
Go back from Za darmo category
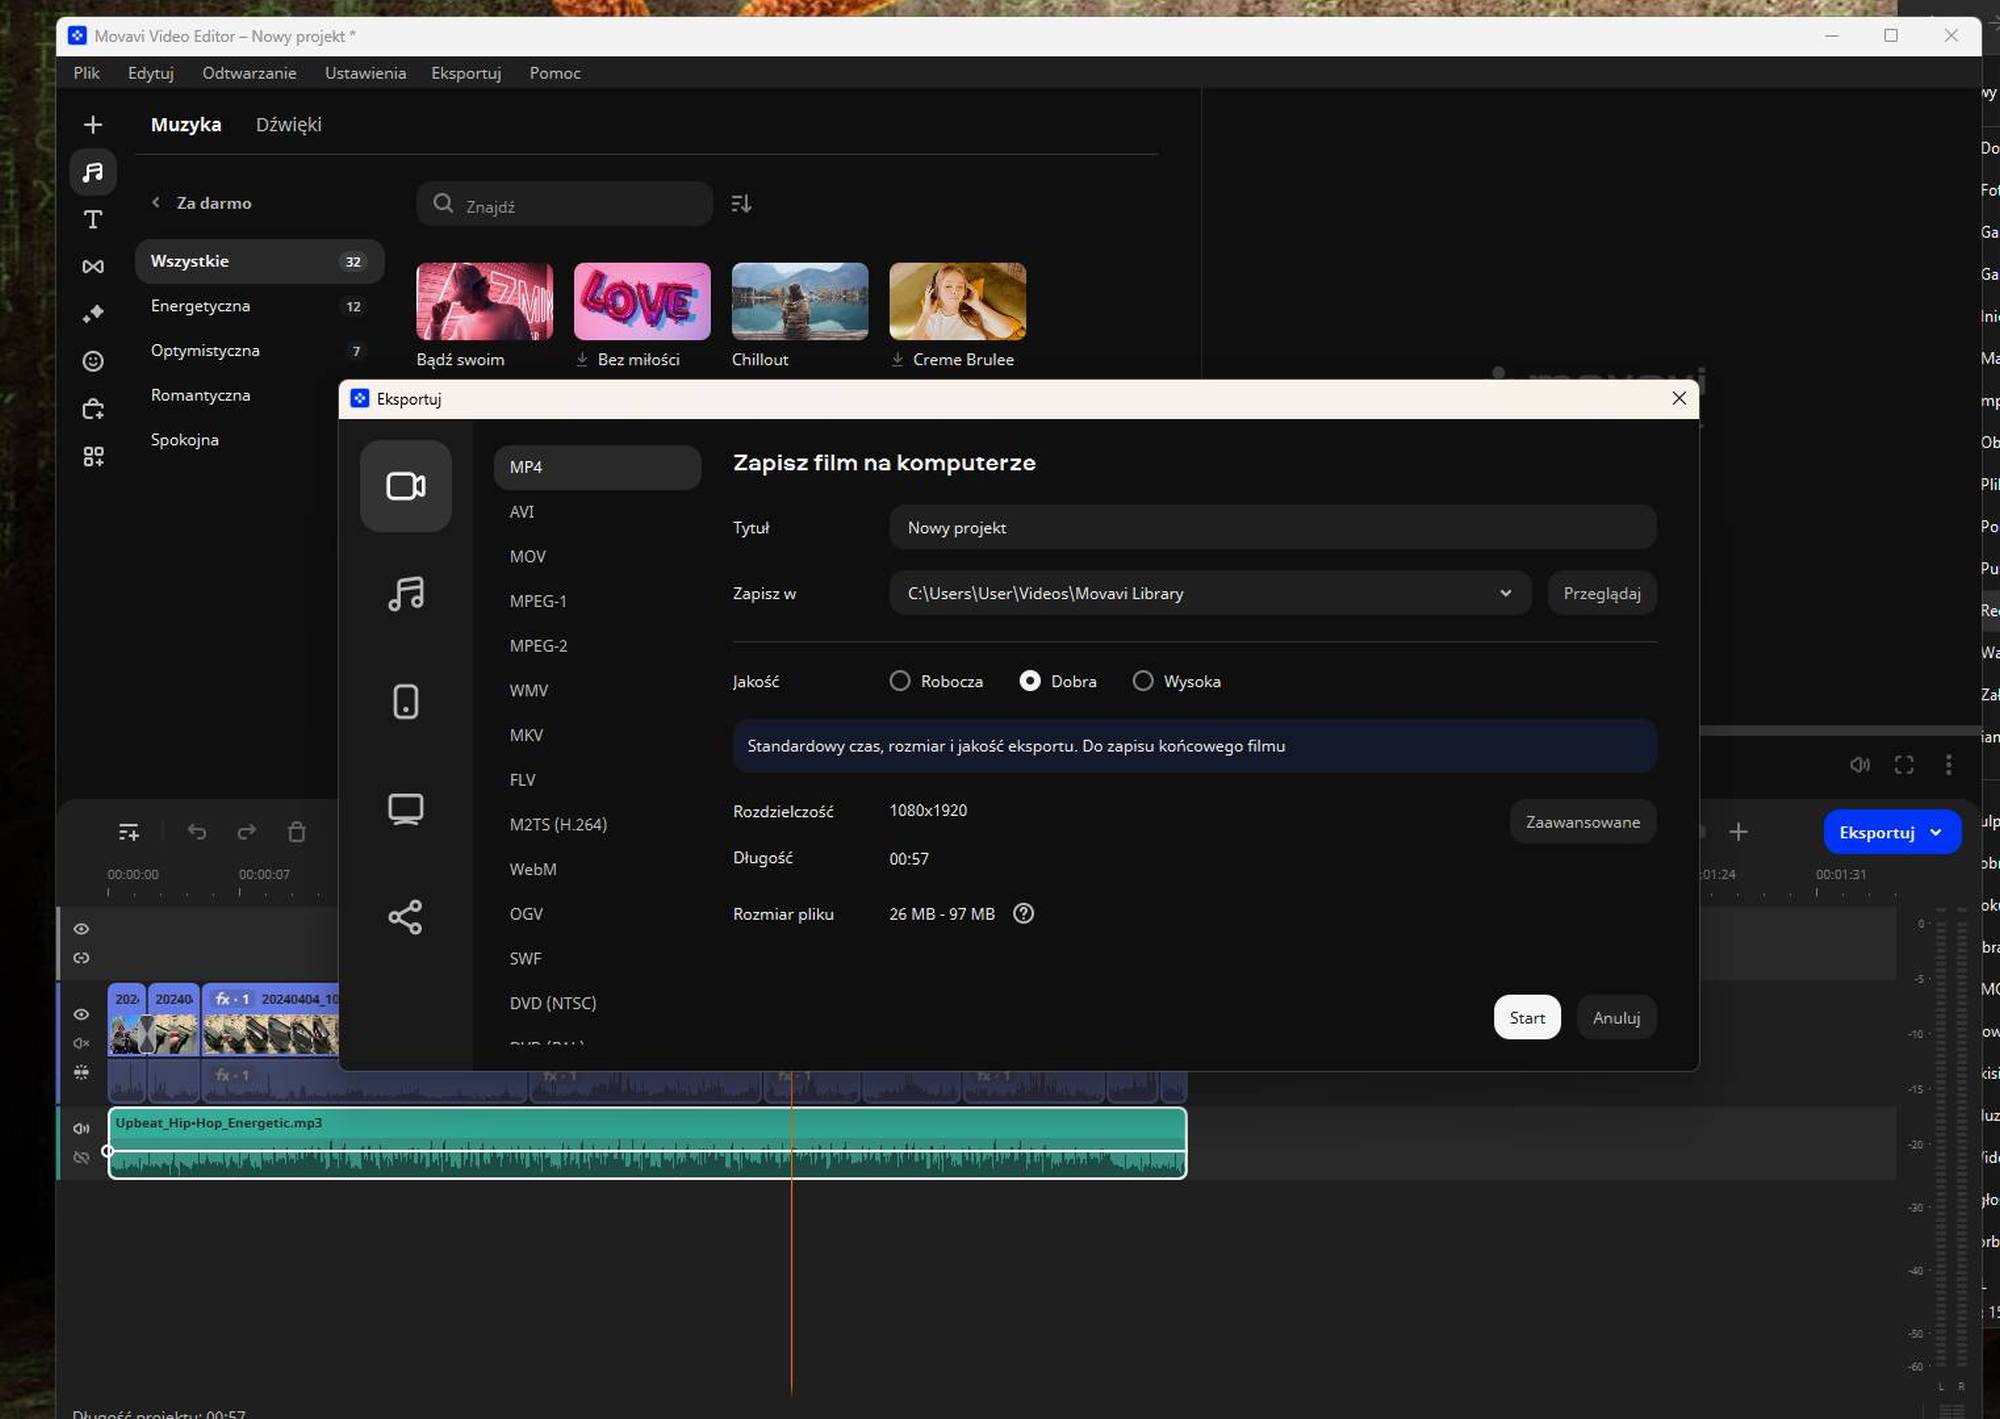[x=156, y=203]
